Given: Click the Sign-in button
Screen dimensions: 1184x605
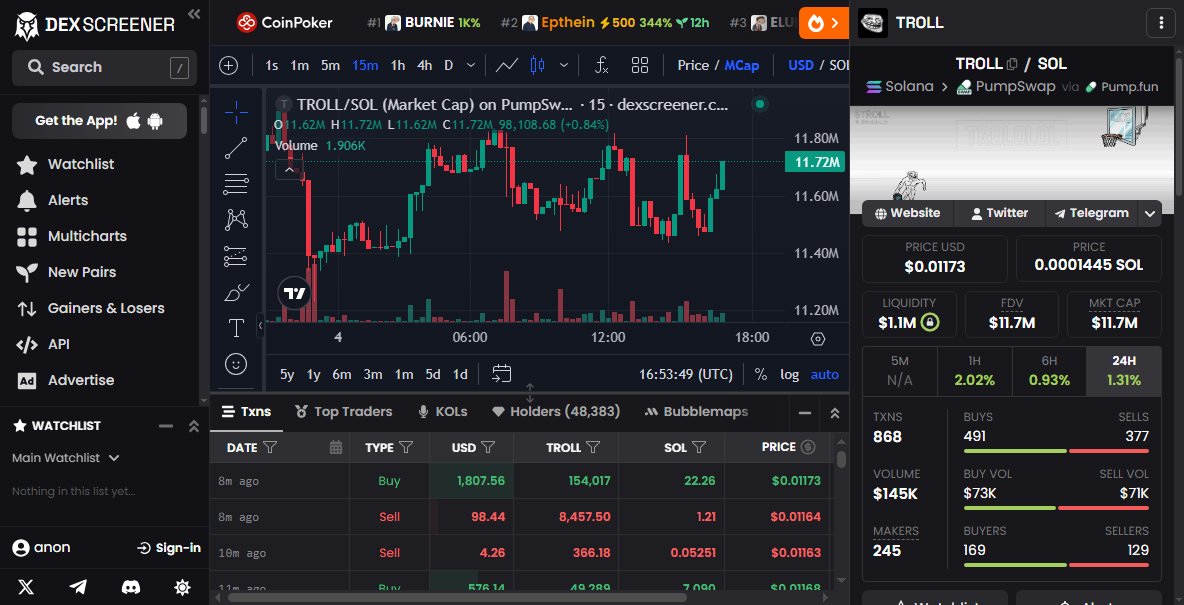Looking at the screenshot, I should pos(169,548).
